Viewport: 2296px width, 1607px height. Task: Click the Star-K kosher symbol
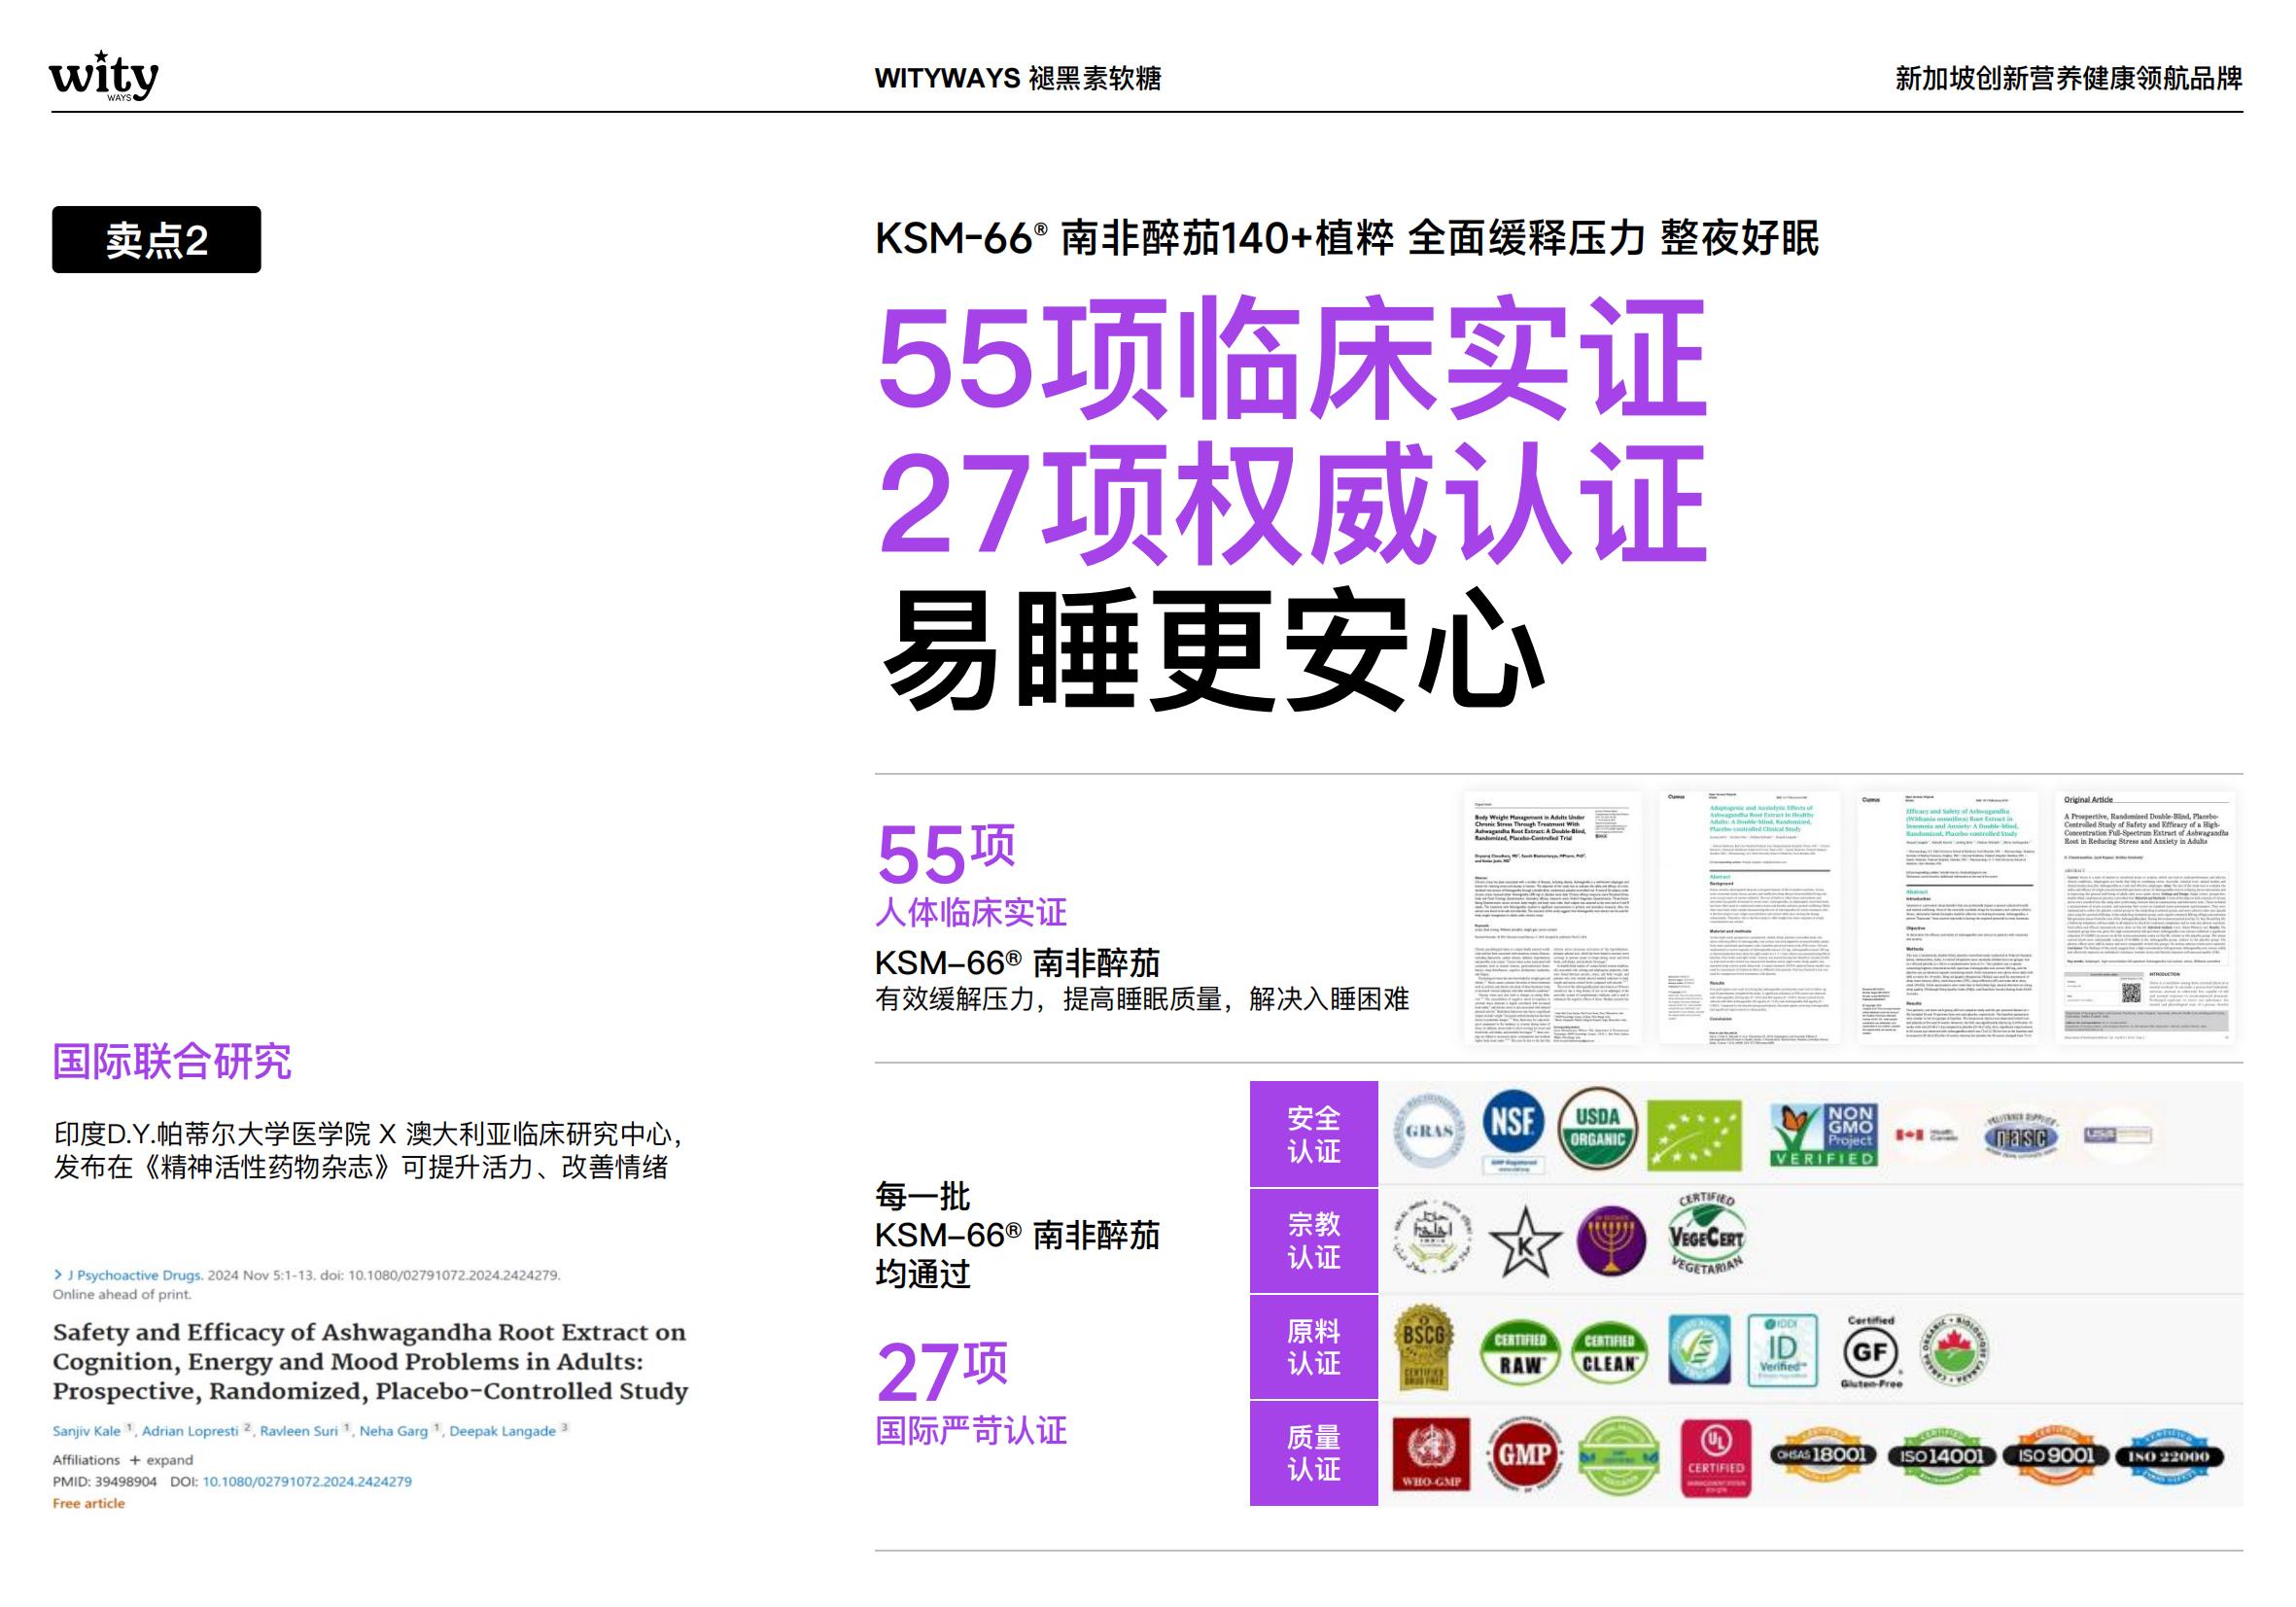coord(1525,1243)
